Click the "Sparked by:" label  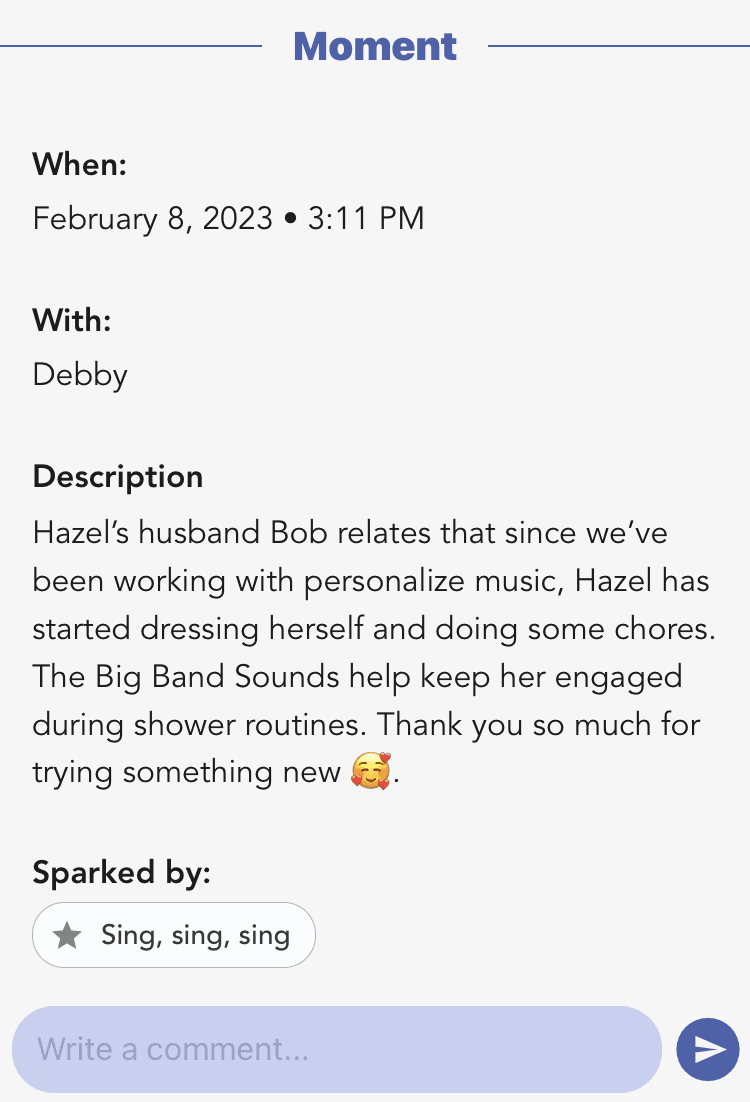[x=122, y=873]
